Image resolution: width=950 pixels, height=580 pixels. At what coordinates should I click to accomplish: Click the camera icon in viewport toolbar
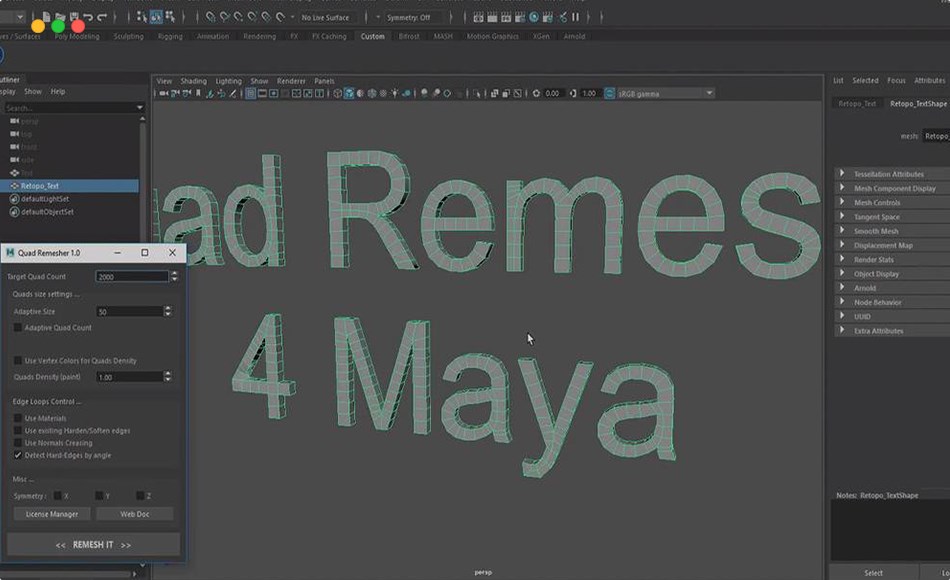[x=164, y=93]
